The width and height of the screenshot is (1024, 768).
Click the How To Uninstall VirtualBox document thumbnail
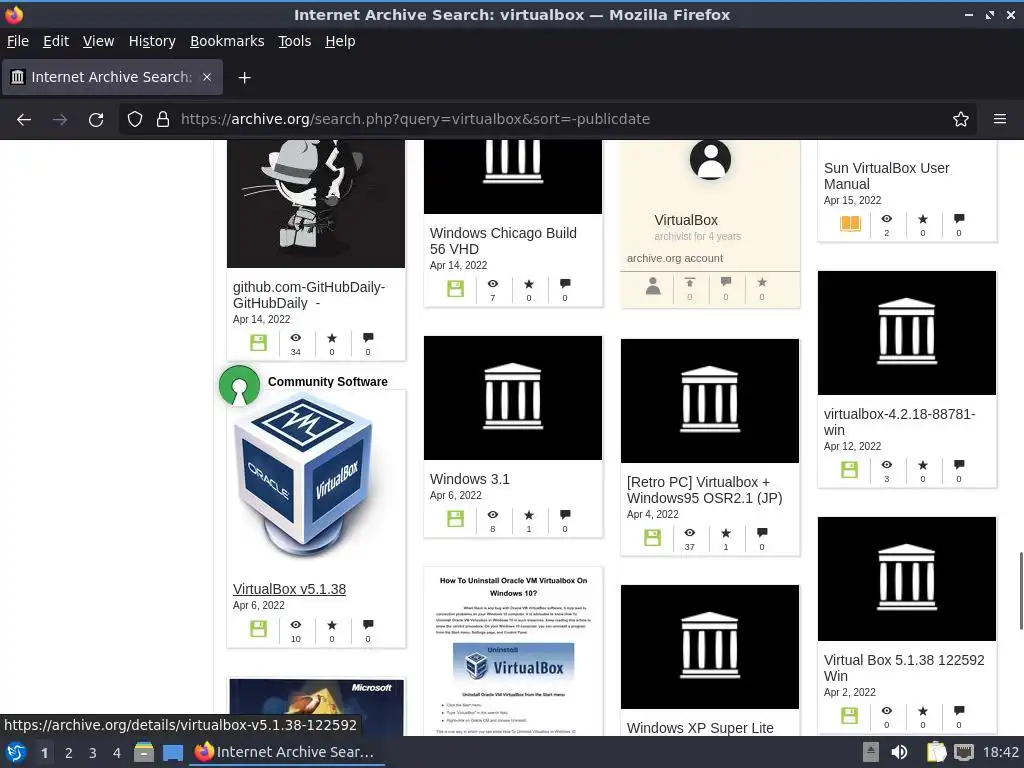pyautogui.click(x=513, y=654)
